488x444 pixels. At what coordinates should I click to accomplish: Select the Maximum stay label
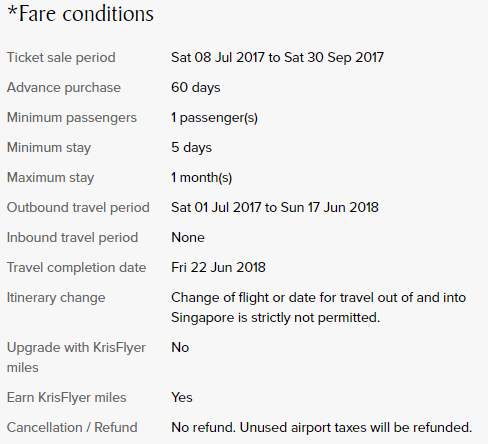(50, 178)
